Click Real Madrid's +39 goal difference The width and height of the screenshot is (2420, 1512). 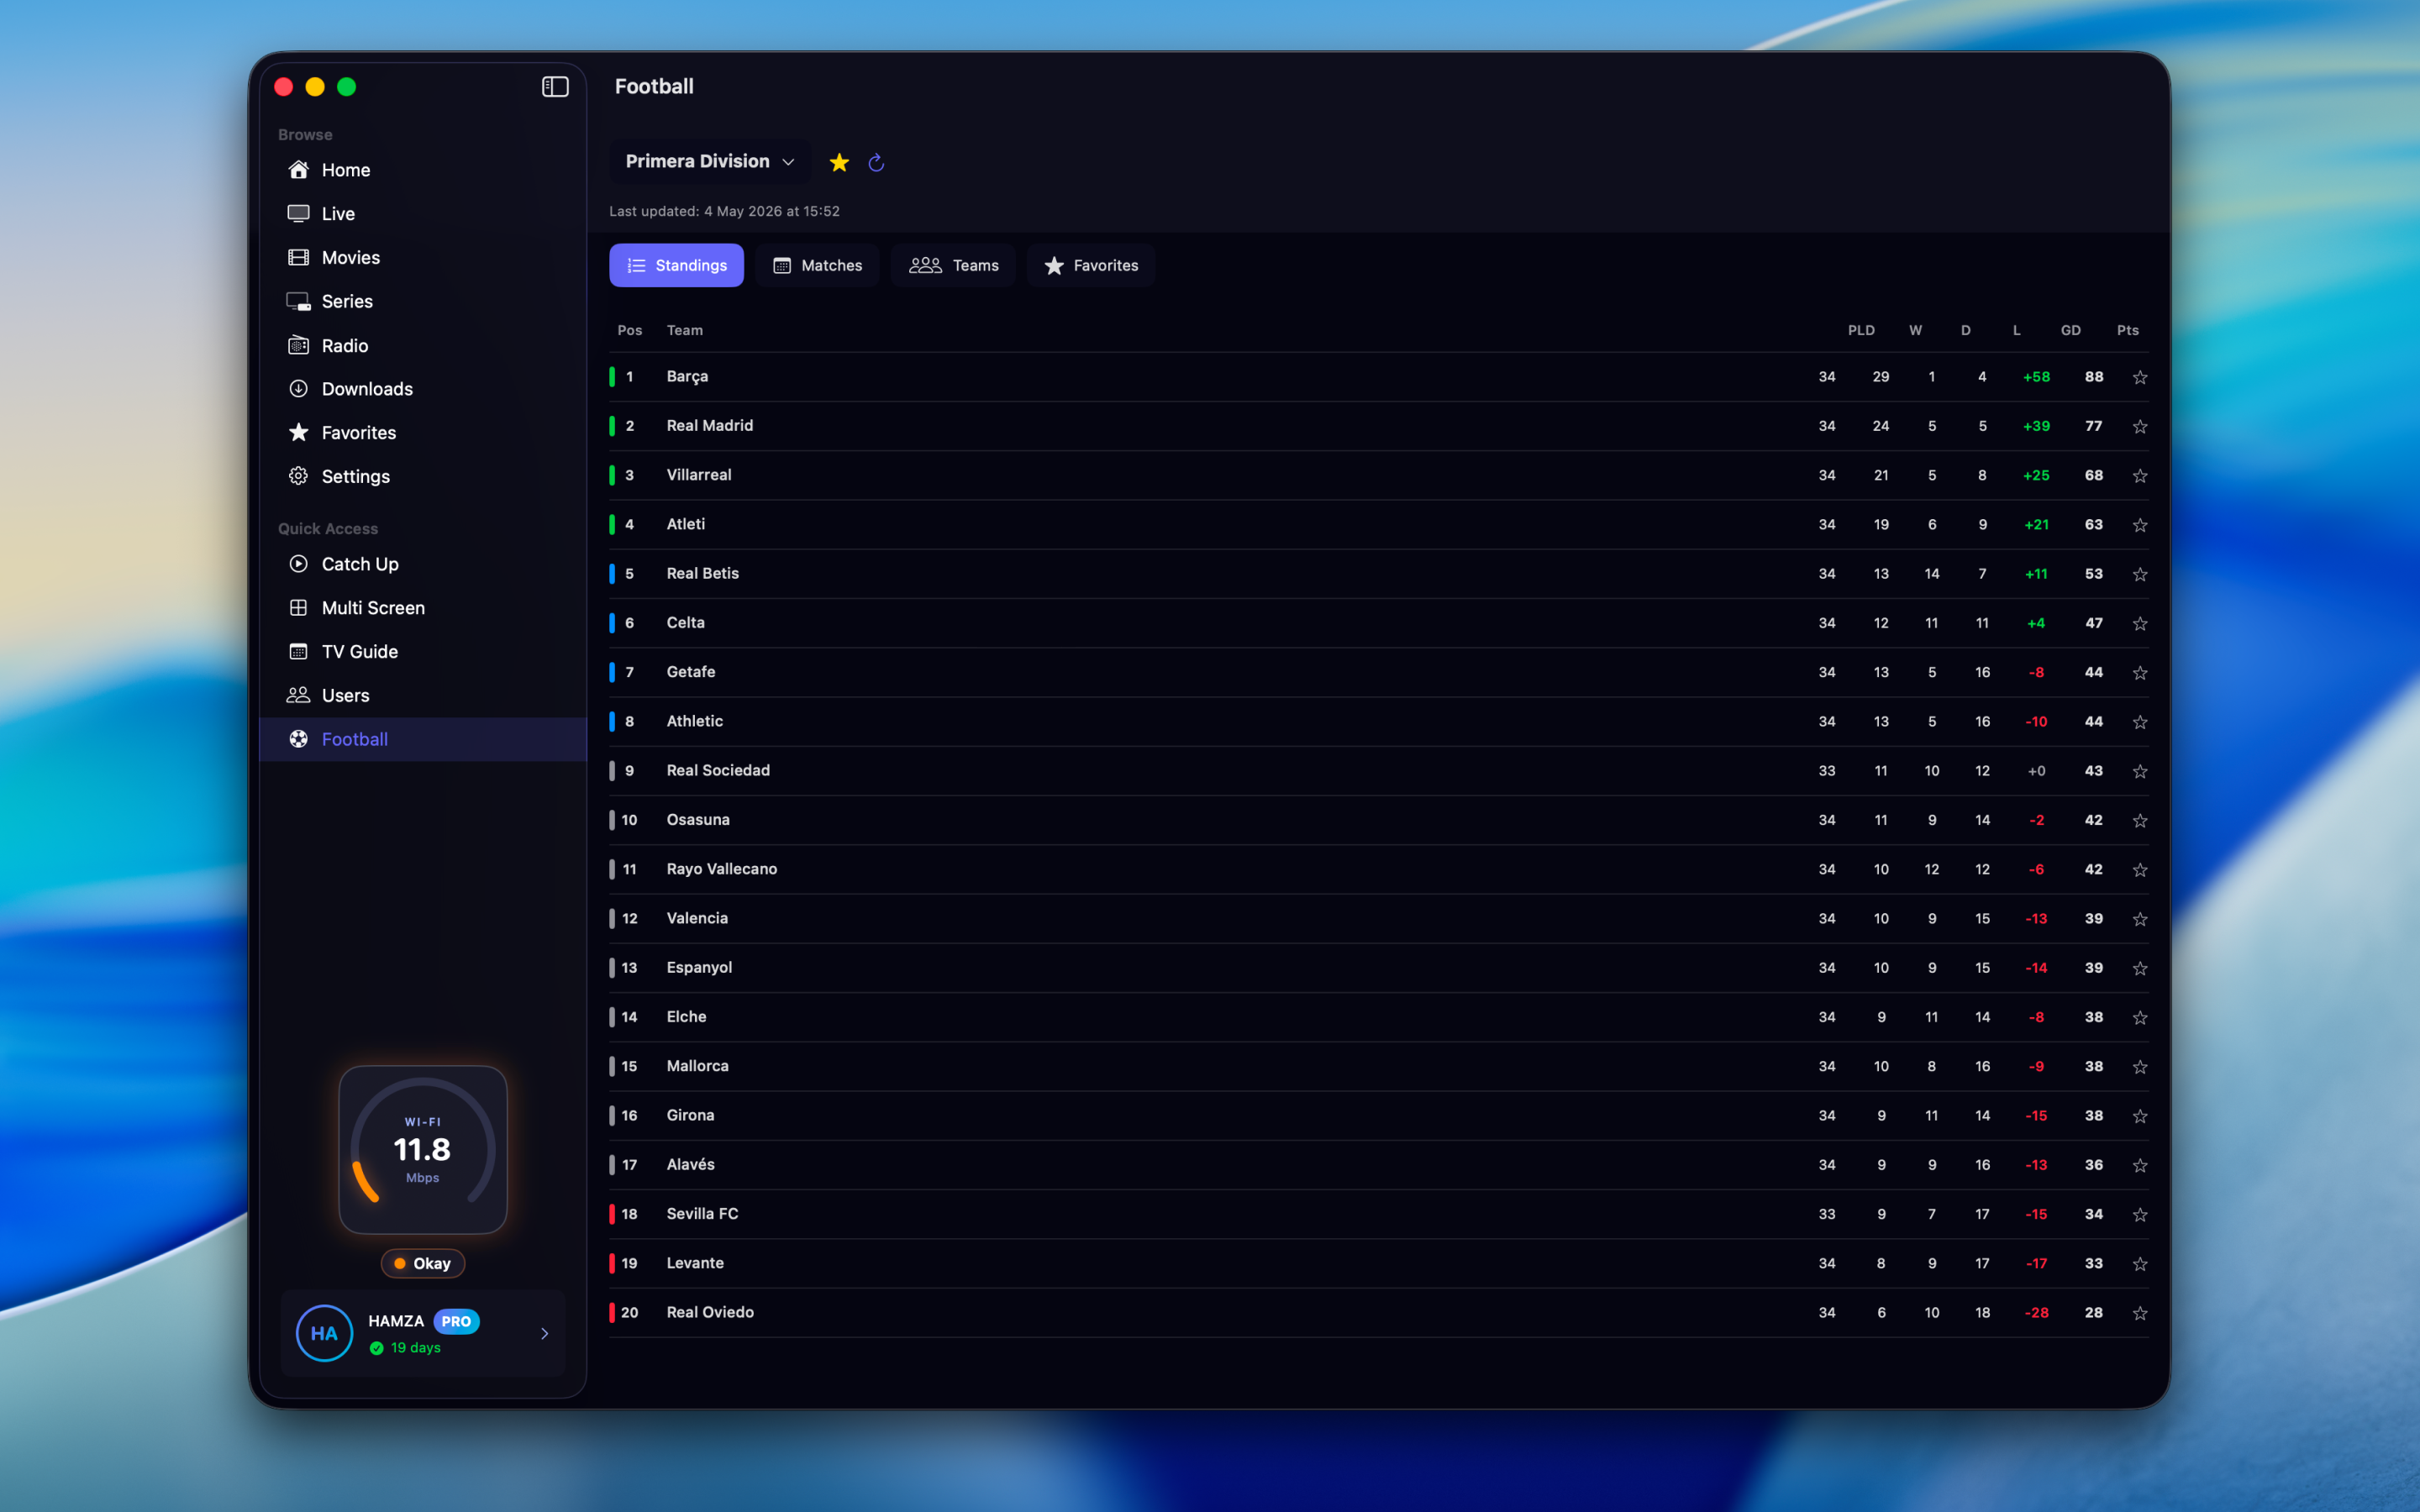pyautogui.click(x=2037, y=427)
